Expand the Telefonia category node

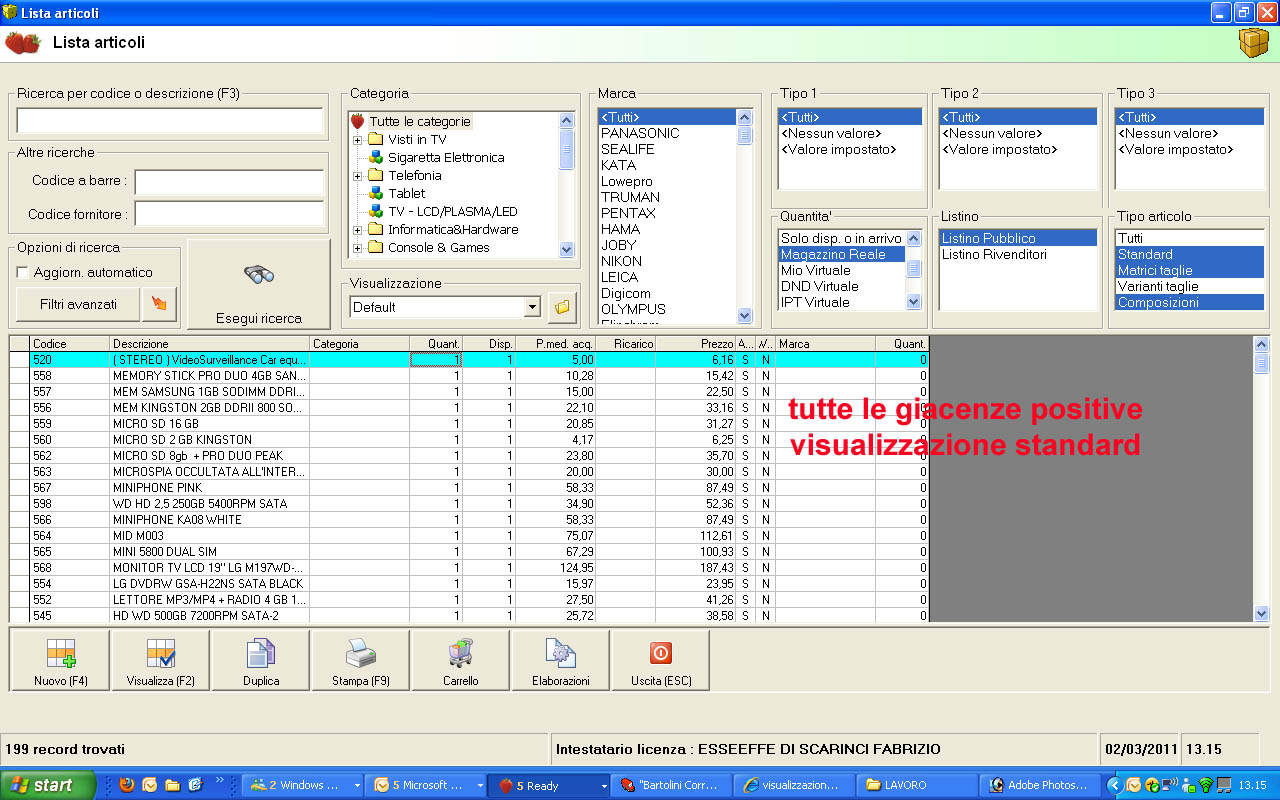[357, 175]
